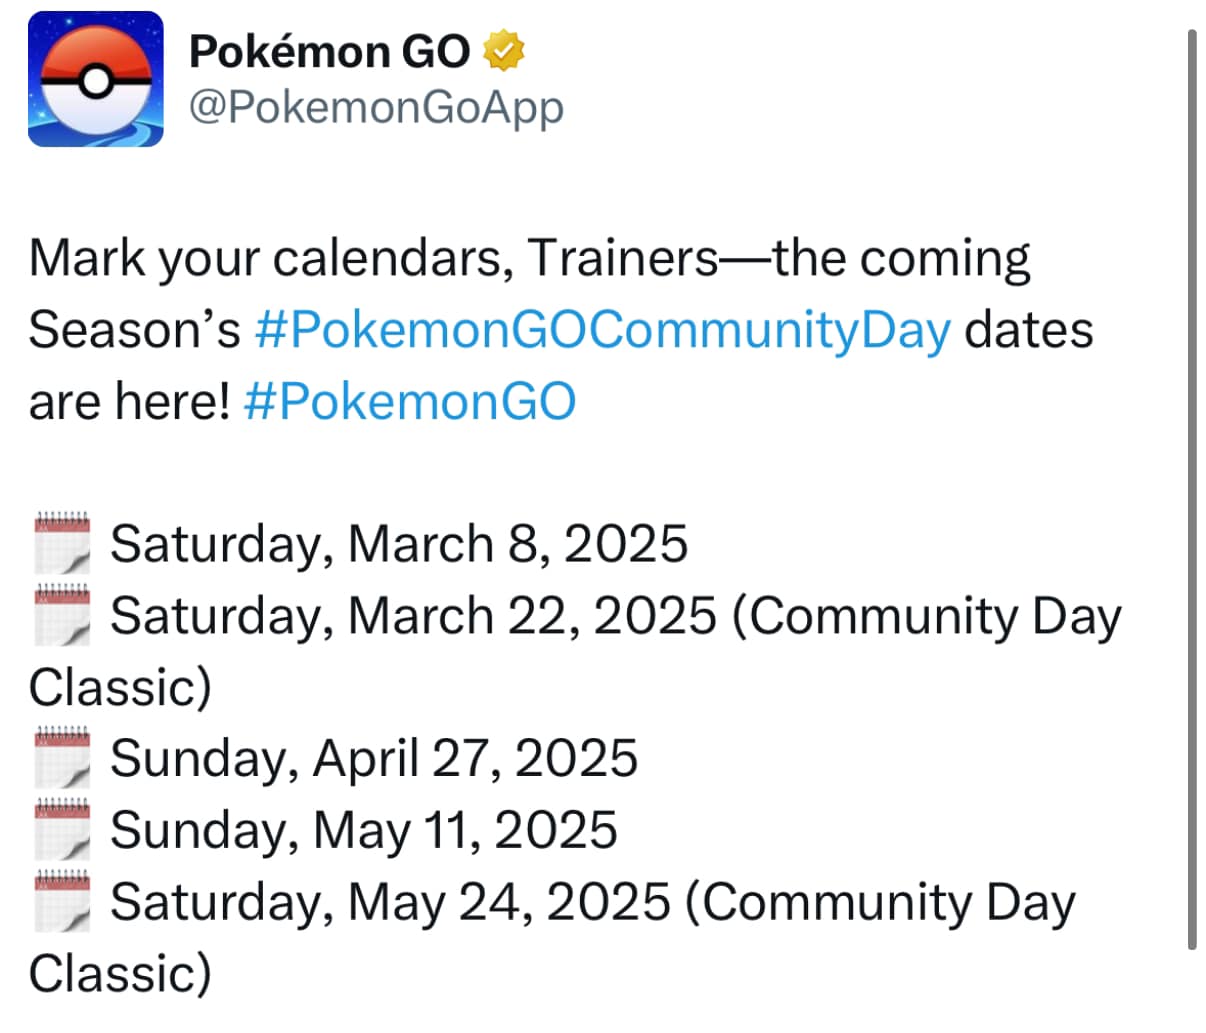The width and height of the screenshot is (1206, 1033).
Task: Visit the @PokemonGoApp handle
Action: pos(376,108)
